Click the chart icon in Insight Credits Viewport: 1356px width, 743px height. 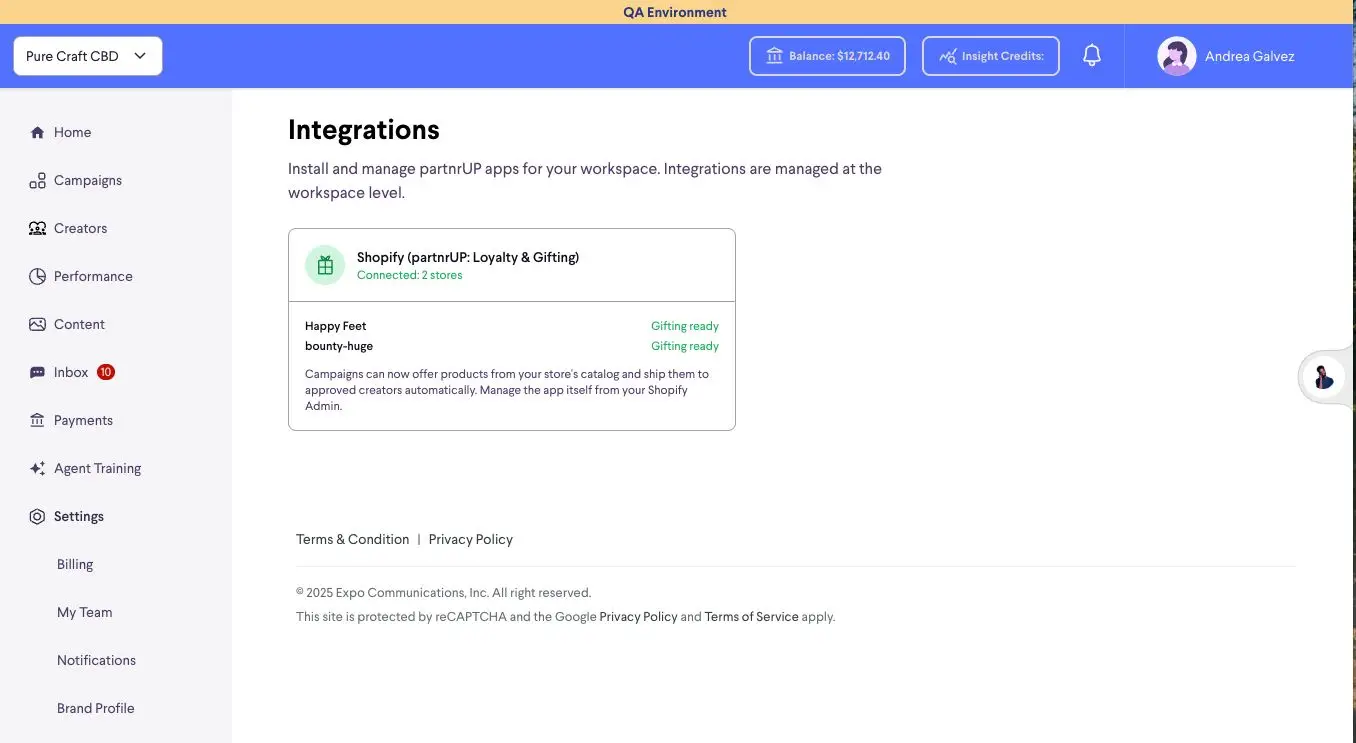click(947, 56)
